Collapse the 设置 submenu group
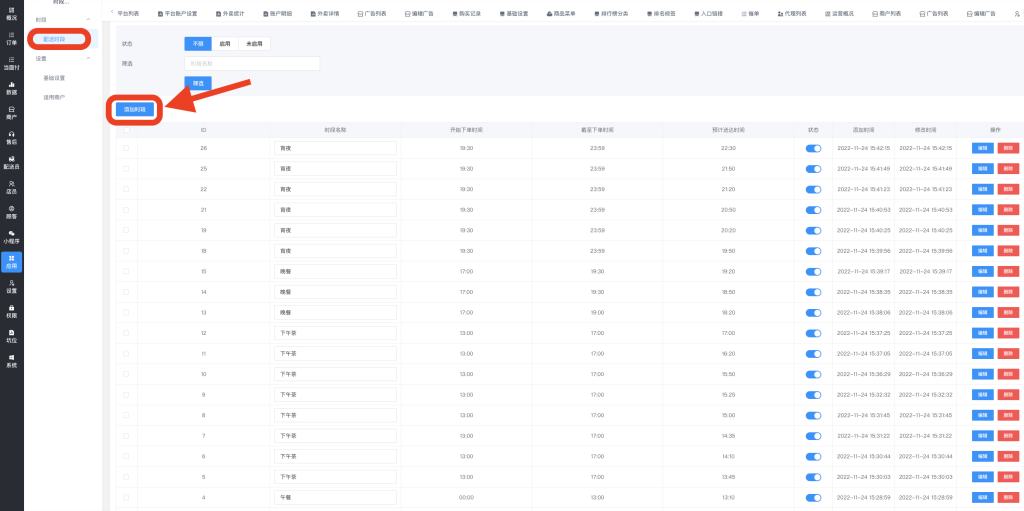Image resolution: width=1024 pixels, height=511 pixels. [87, 59]
